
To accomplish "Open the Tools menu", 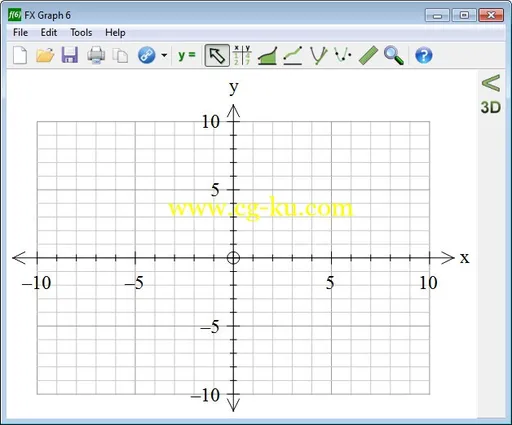I will tap(81, 33).
